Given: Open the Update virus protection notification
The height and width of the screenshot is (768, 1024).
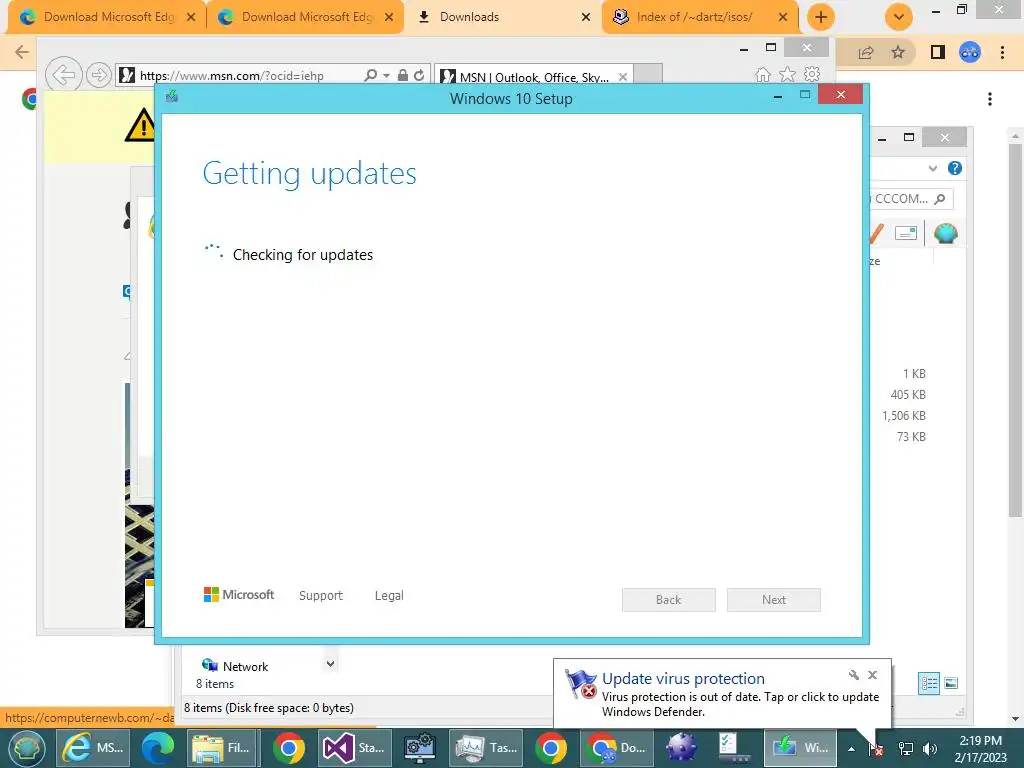Looking at the screenshot, I should [x=722, y=694].
